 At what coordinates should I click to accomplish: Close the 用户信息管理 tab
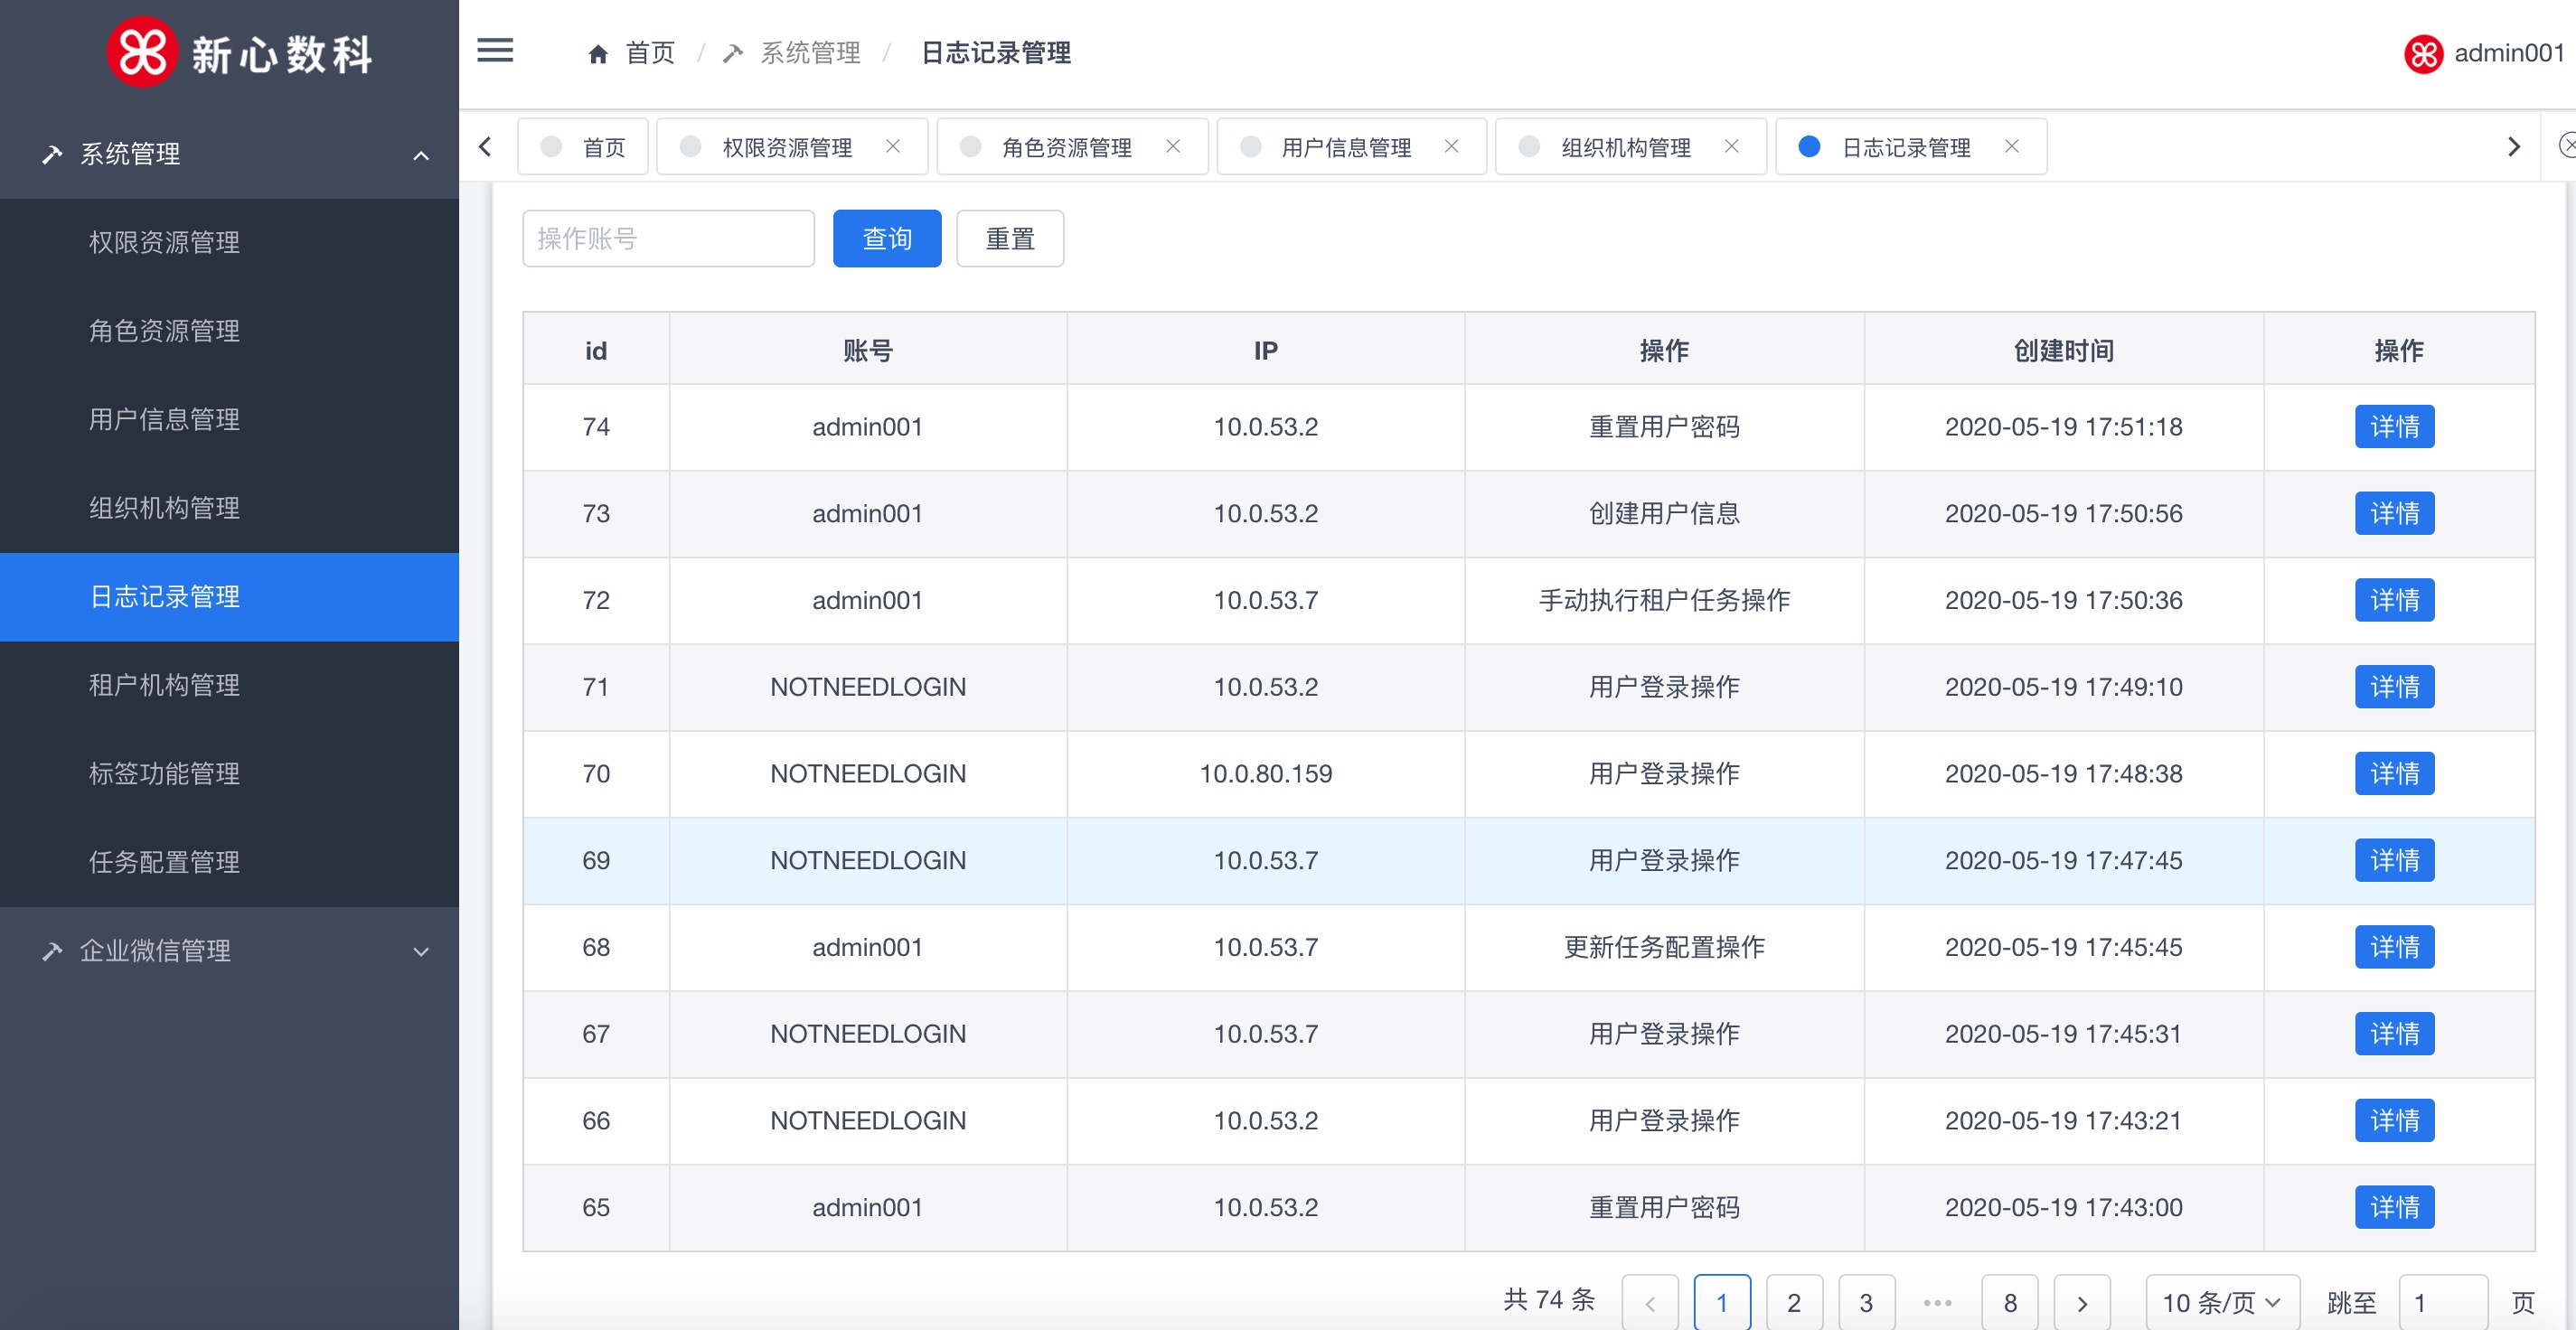[x=1452, y=147]
